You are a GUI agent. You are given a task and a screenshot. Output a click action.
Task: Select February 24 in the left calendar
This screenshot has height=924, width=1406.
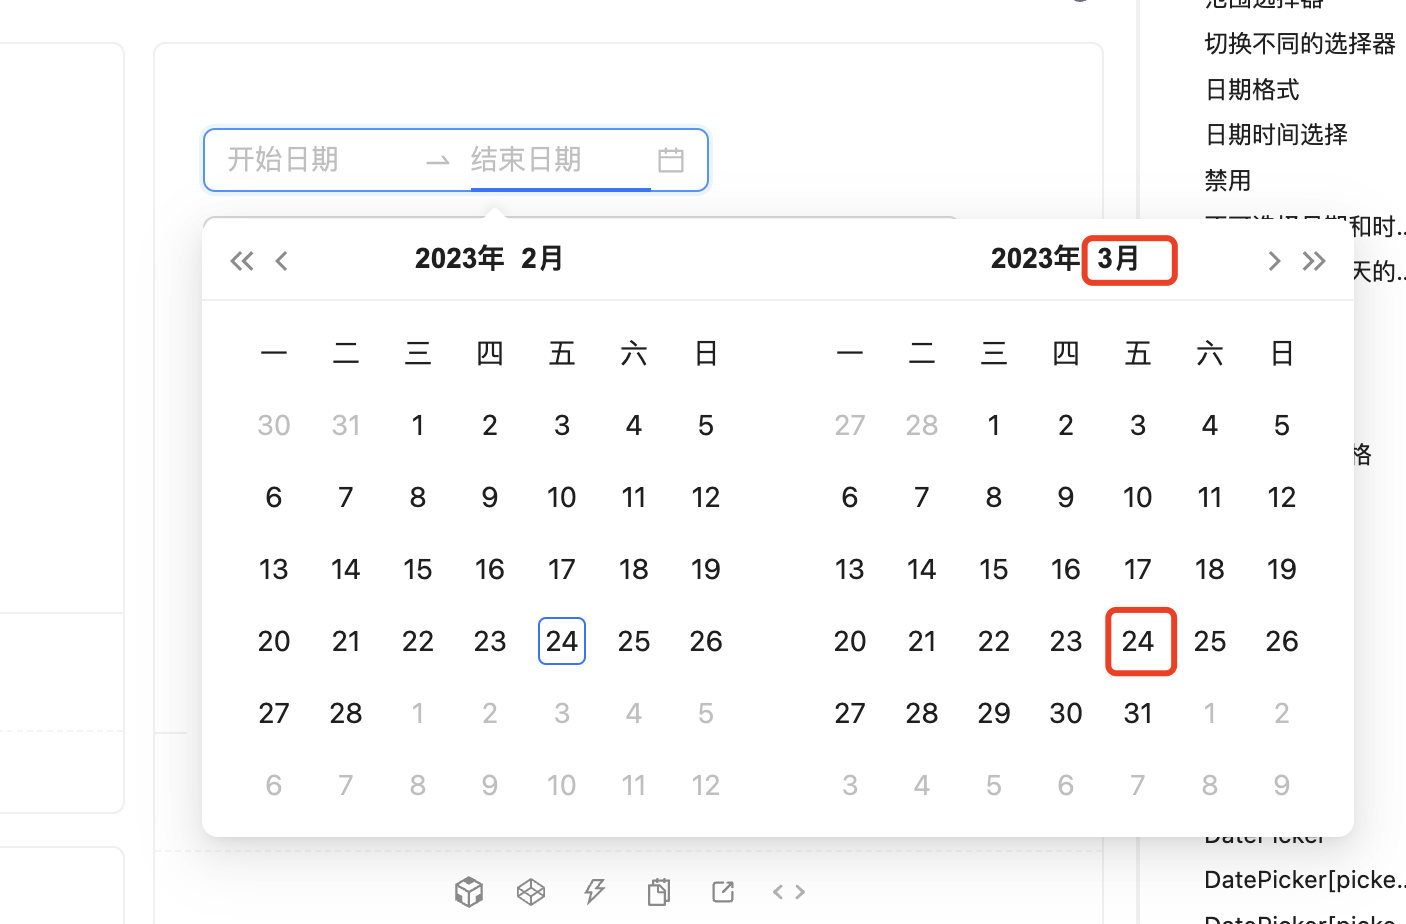pos(561,641)
